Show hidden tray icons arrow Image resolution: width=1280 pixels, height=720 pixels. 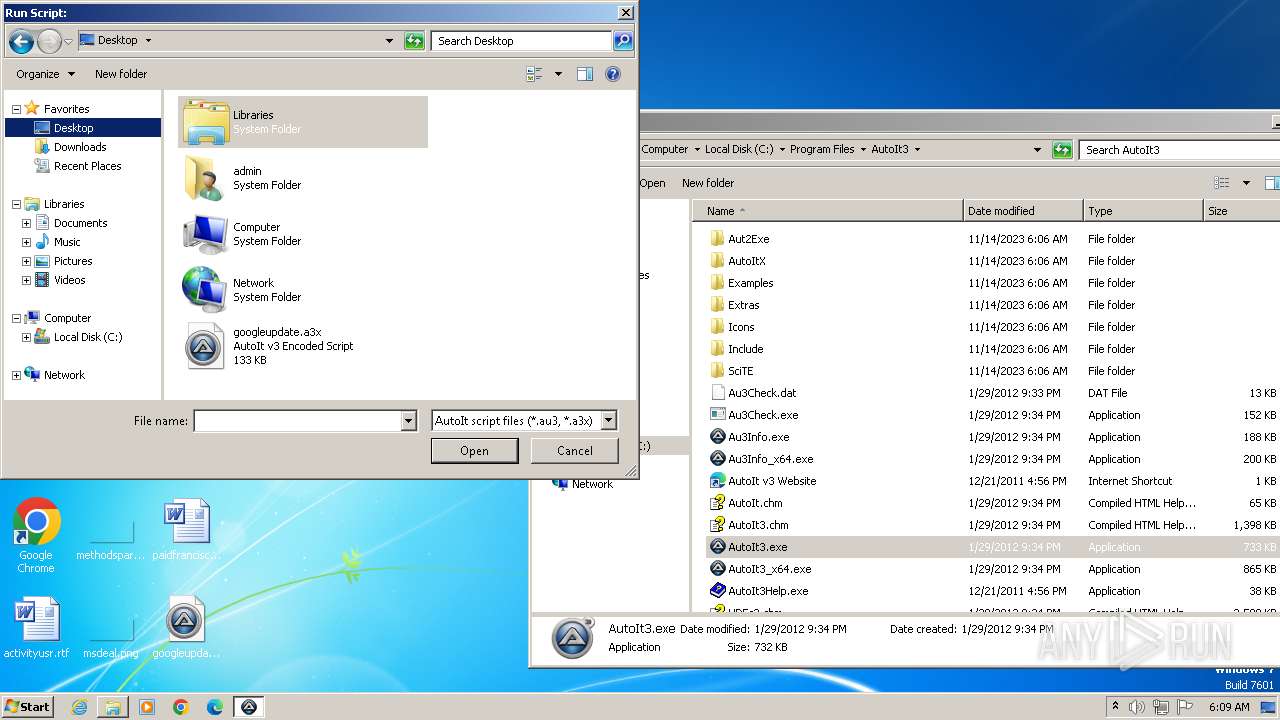(1115, 707)
